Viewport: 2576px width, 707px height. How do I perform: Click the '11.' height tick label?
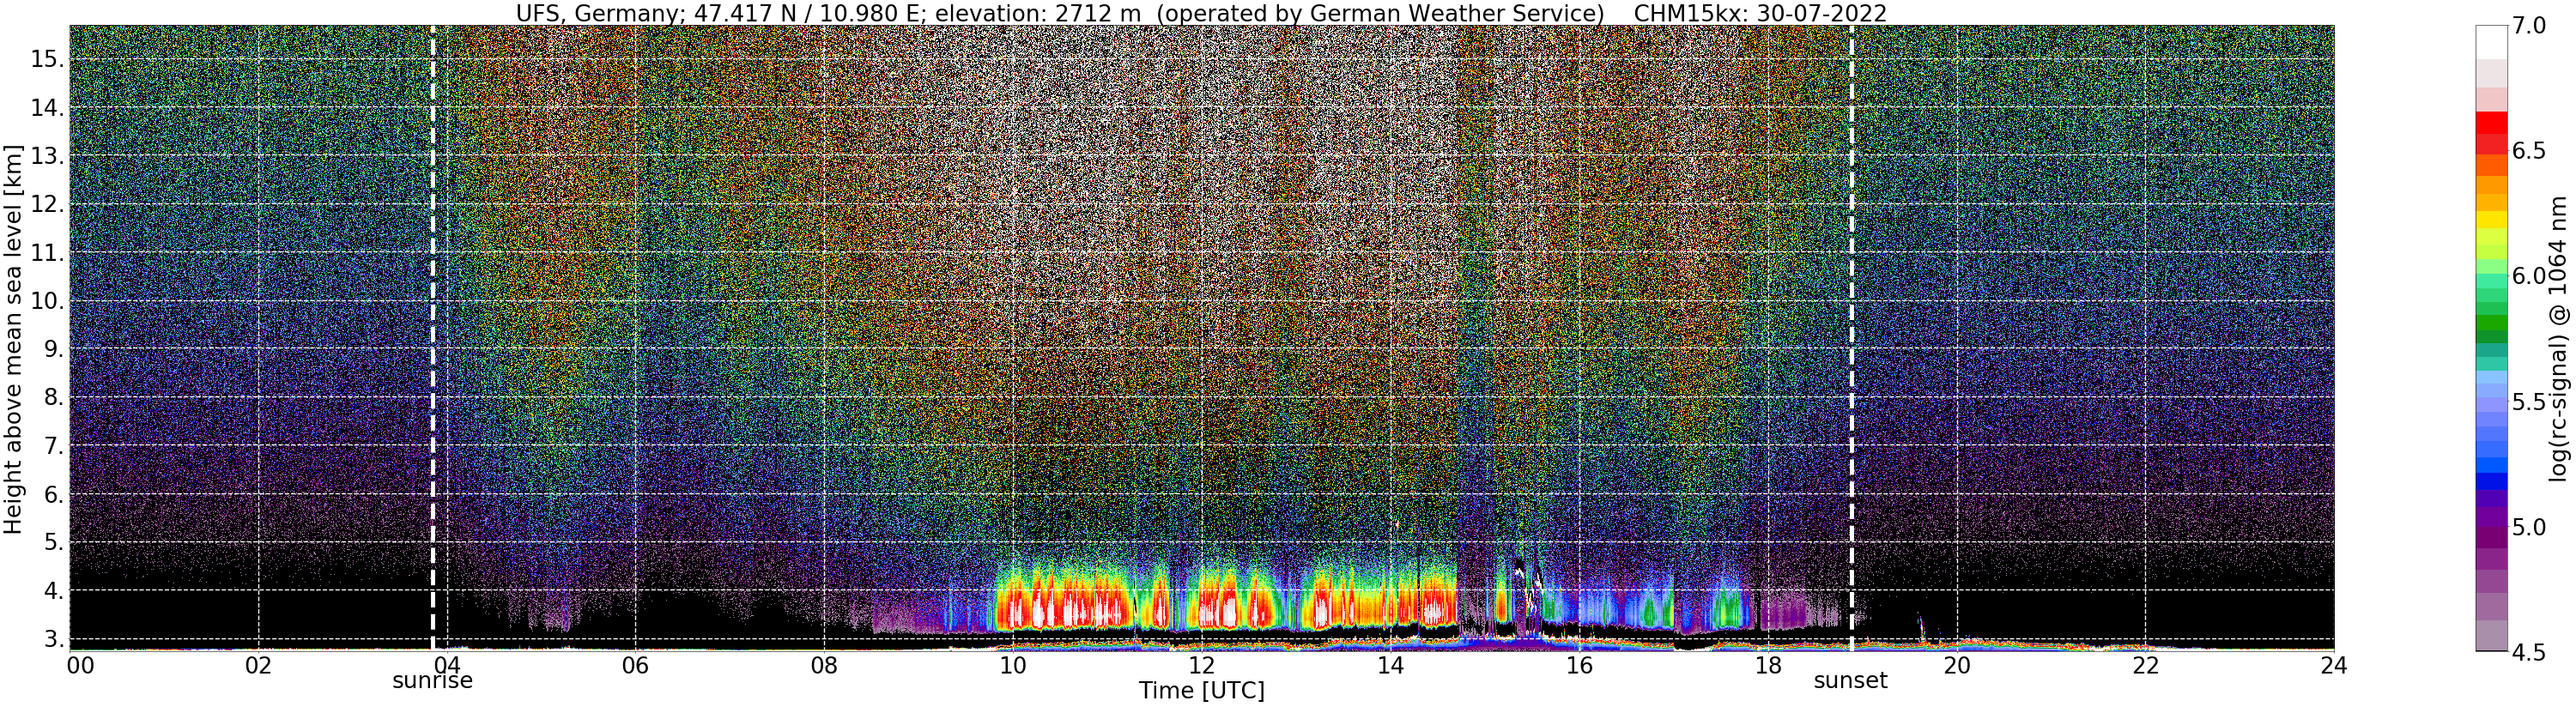point(47,253)
